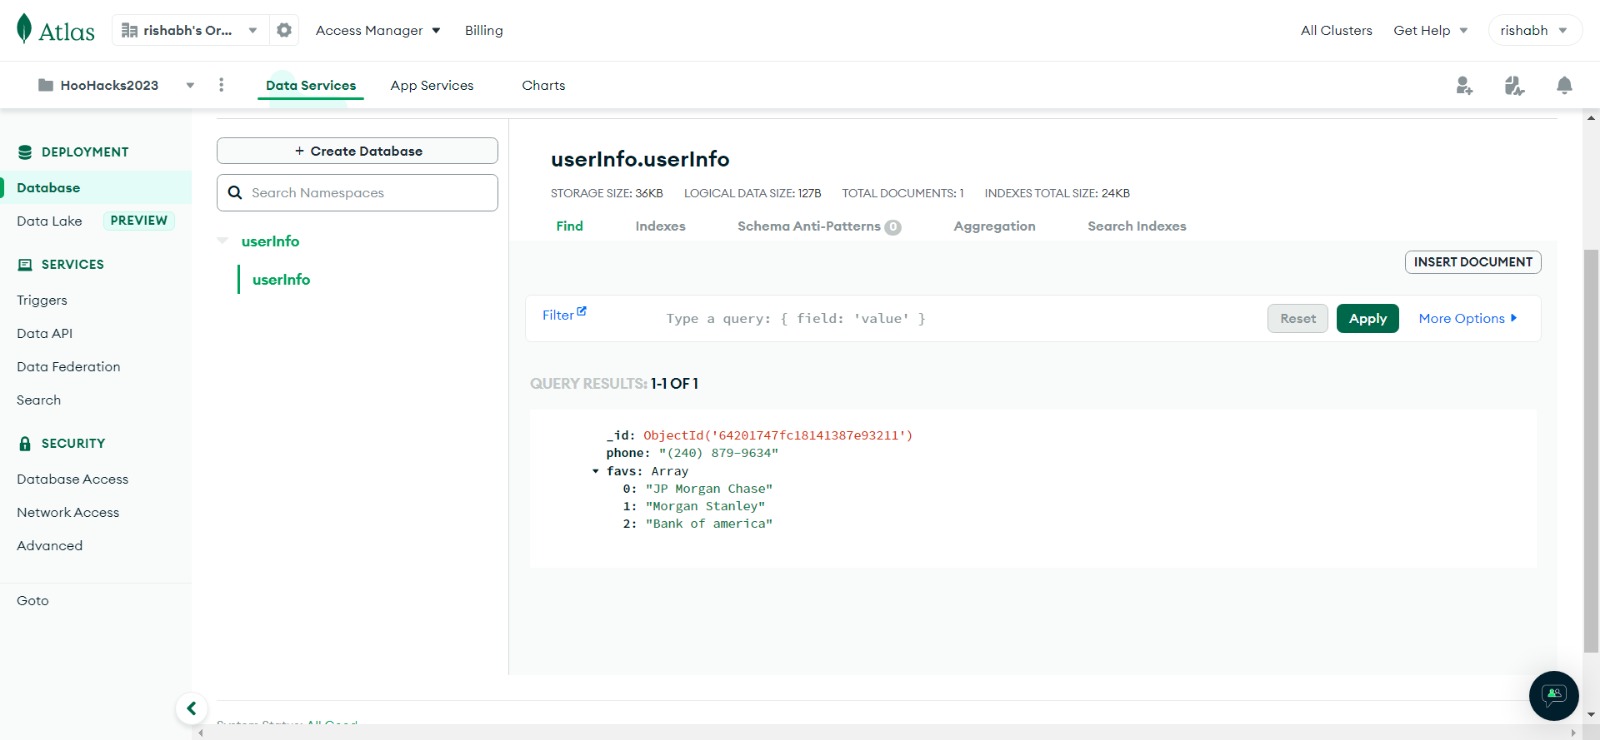Click the Search Namespaces input field
This screenshot has height=740, width=1600.
coord(357,193)
